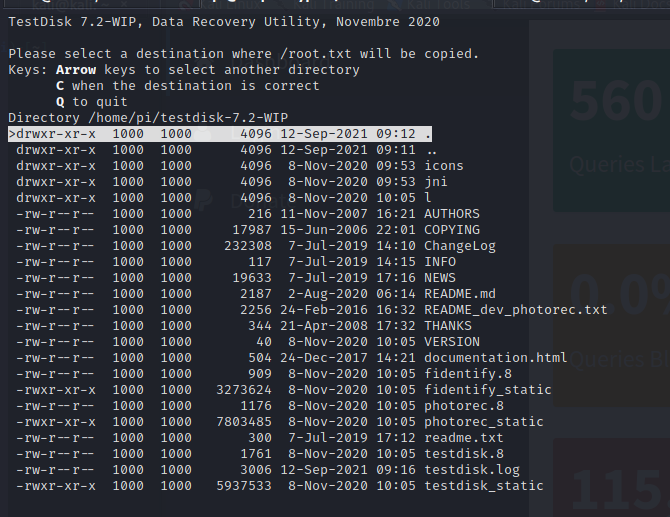Select the VERSION file row
670x517 pixels.
pyautogui.click(x=451, y=341)
